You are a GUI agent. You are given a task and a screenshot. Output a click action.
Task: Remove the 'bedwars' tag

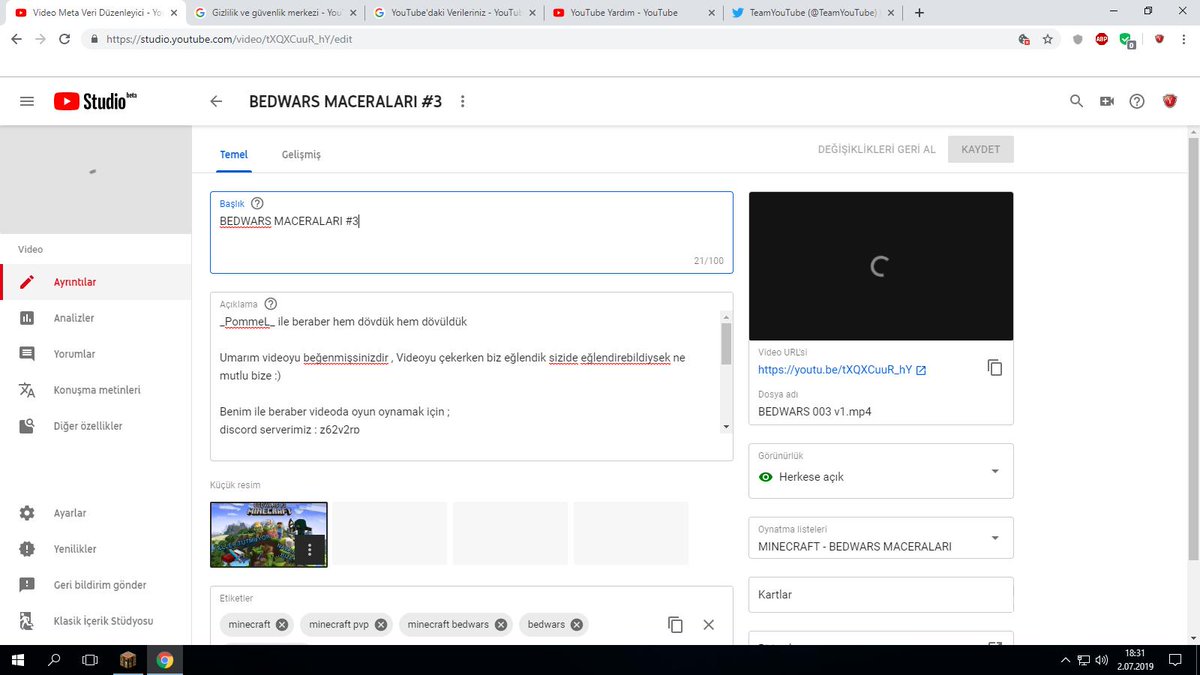pyautogui.click(x=576, y=624)
